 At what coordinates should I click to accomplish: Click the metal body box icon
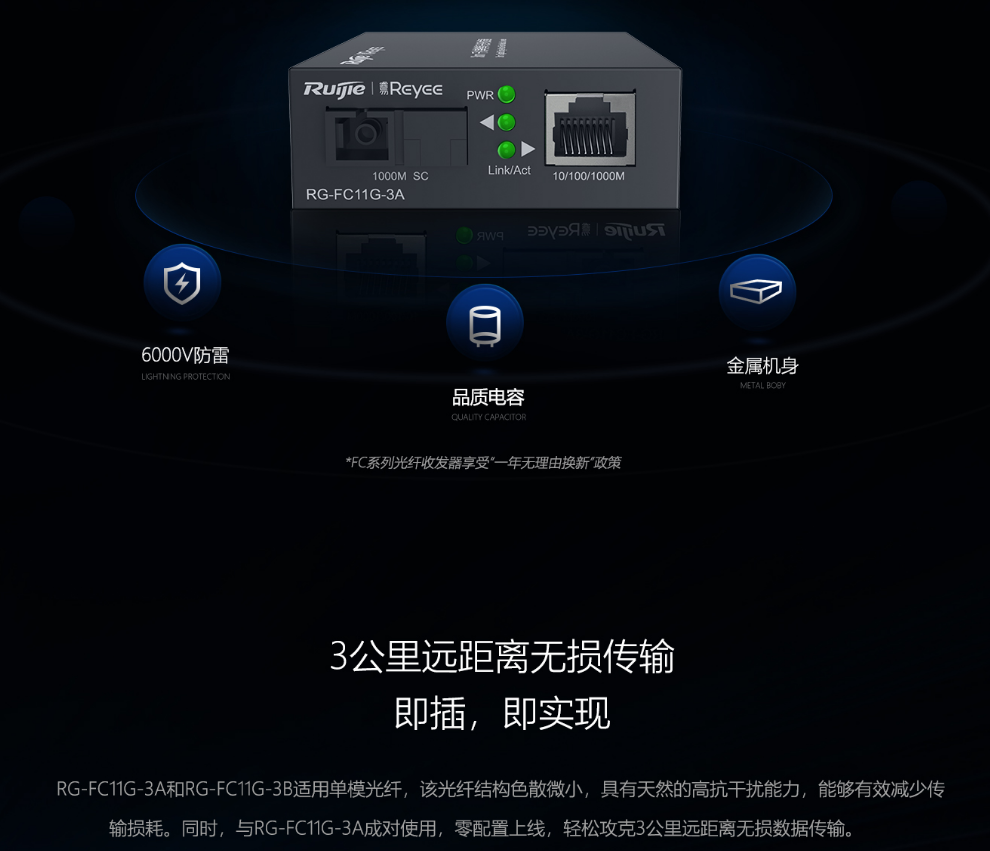(756, 292)
